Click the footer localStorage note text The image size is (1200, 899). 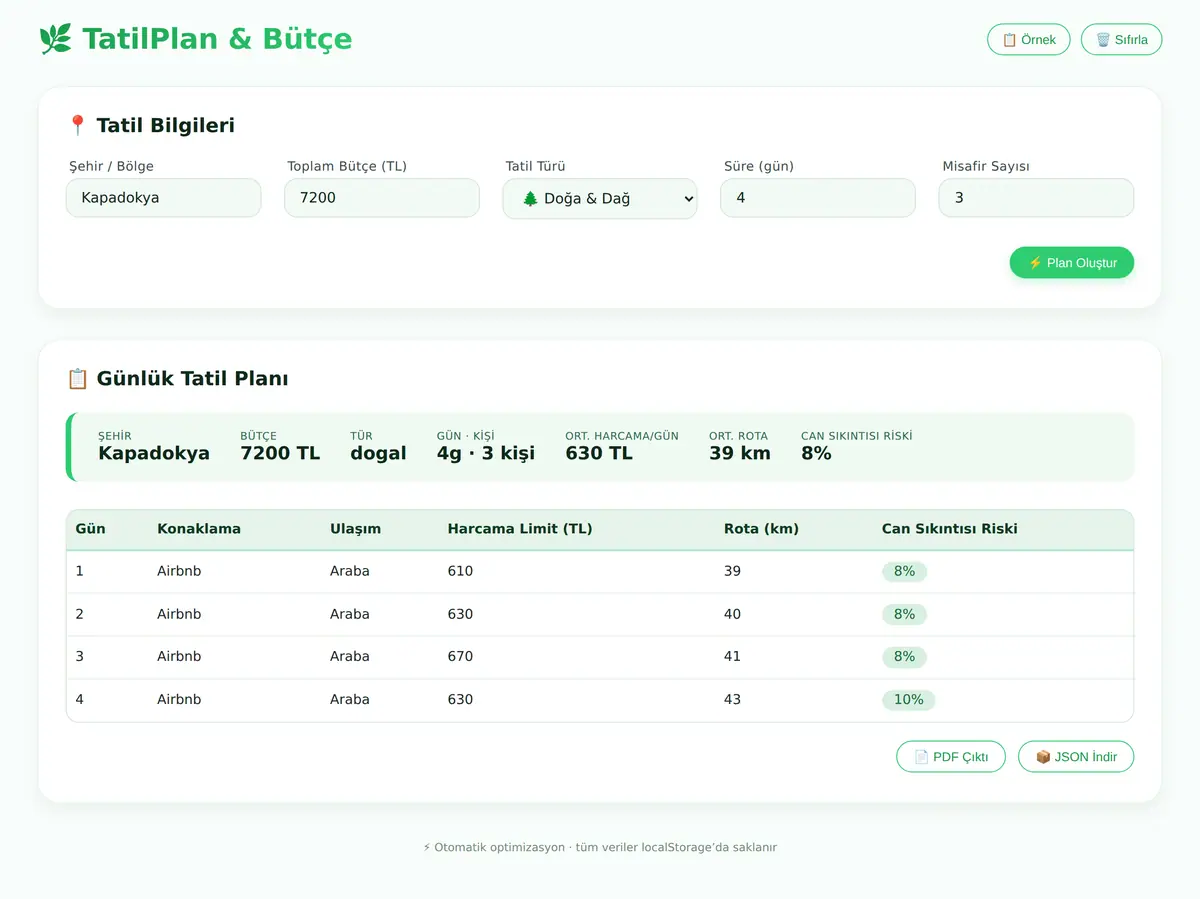[600, 847]
